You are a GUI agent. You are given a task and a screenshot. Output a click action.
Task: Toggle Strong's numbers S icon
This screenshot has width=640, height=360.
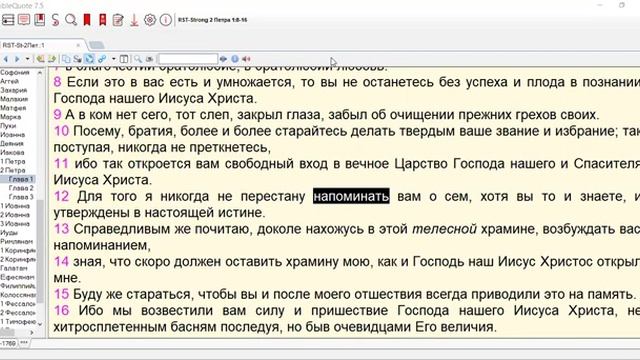point(55,20)
